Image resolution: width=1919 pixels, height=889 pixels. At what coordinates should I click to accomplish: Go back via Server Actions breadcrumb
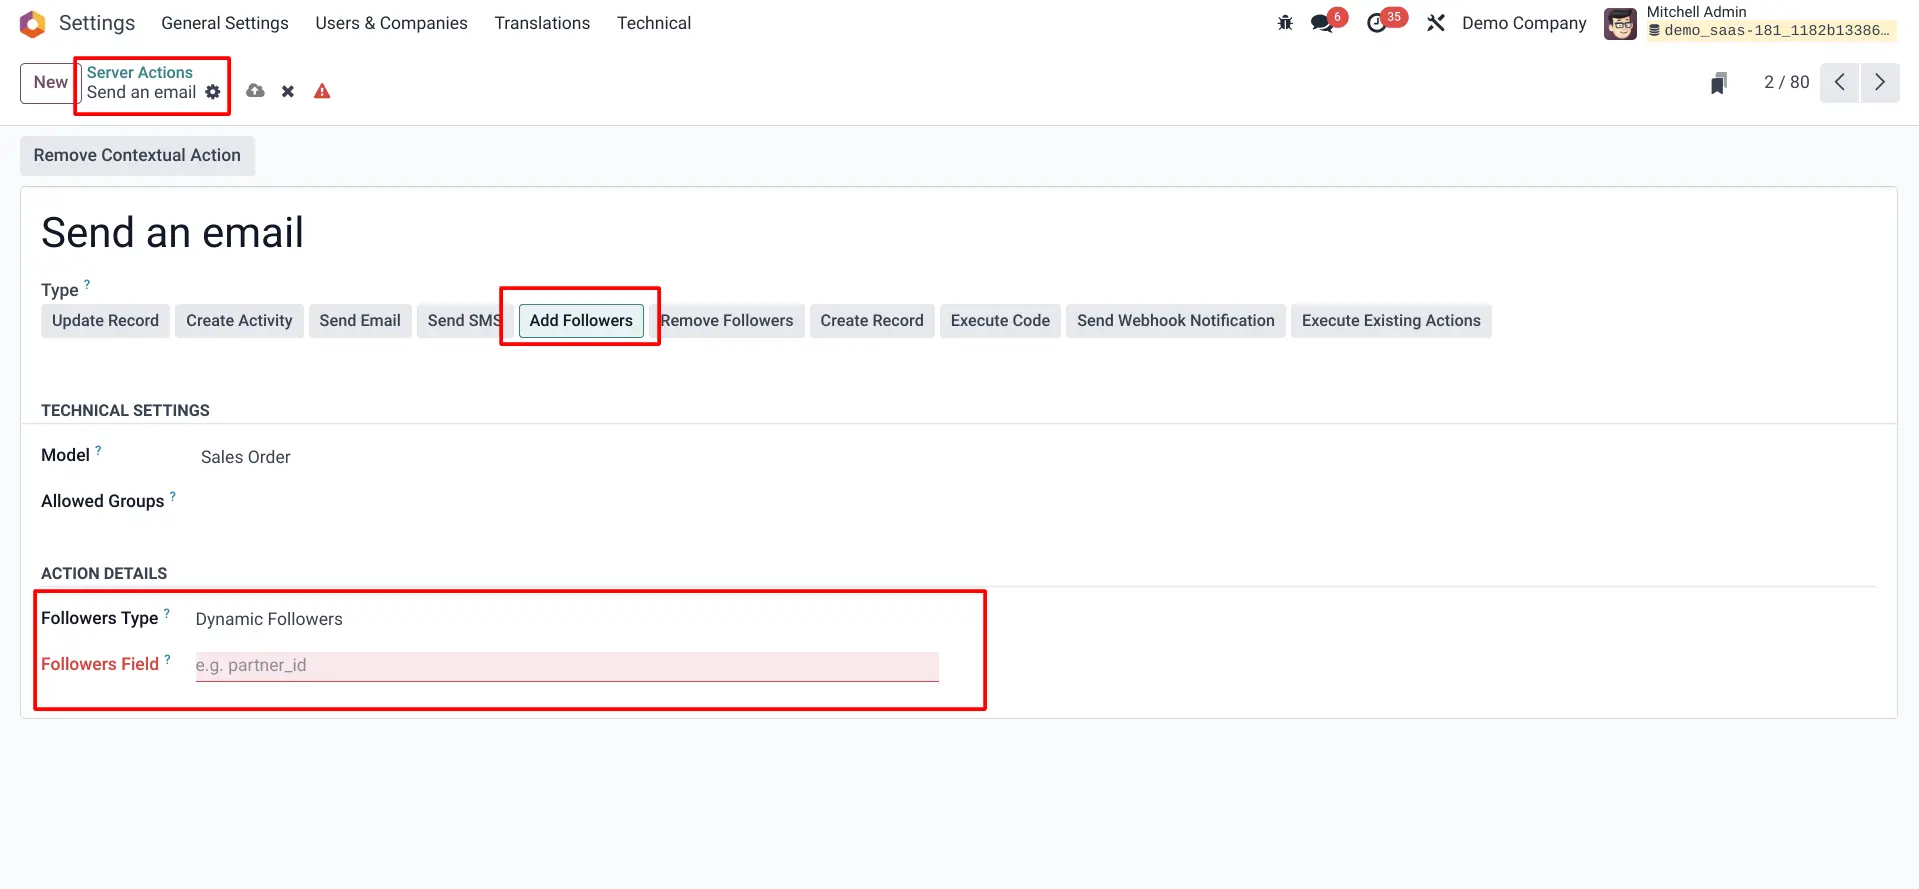click(140, 73)
